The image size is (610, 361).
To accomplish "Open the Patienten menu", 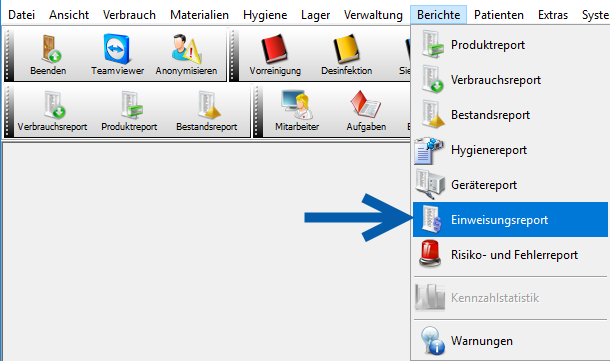I will pos(498,15).
